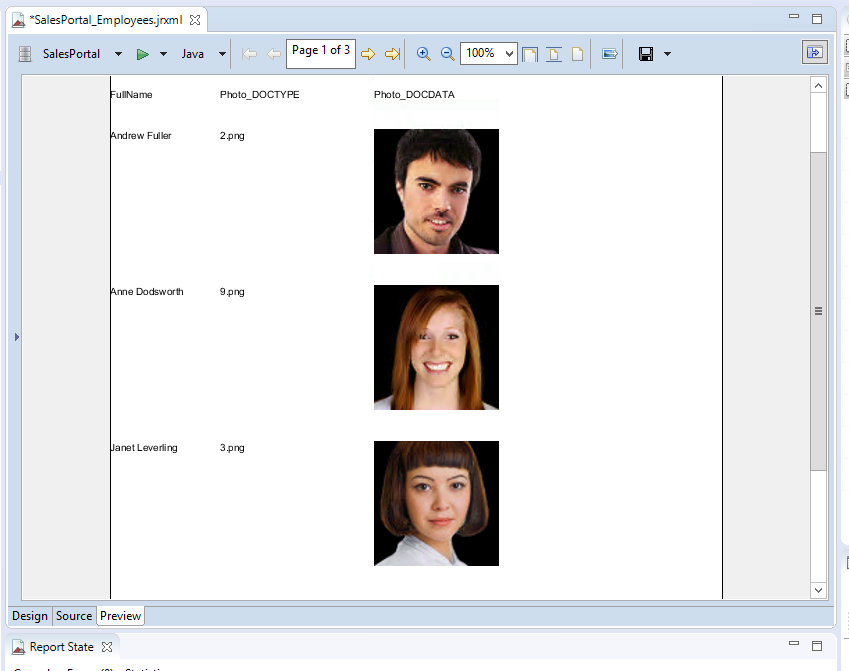Click the FullName column header
The width and height of the screenshot is (849, 671).
131,95
